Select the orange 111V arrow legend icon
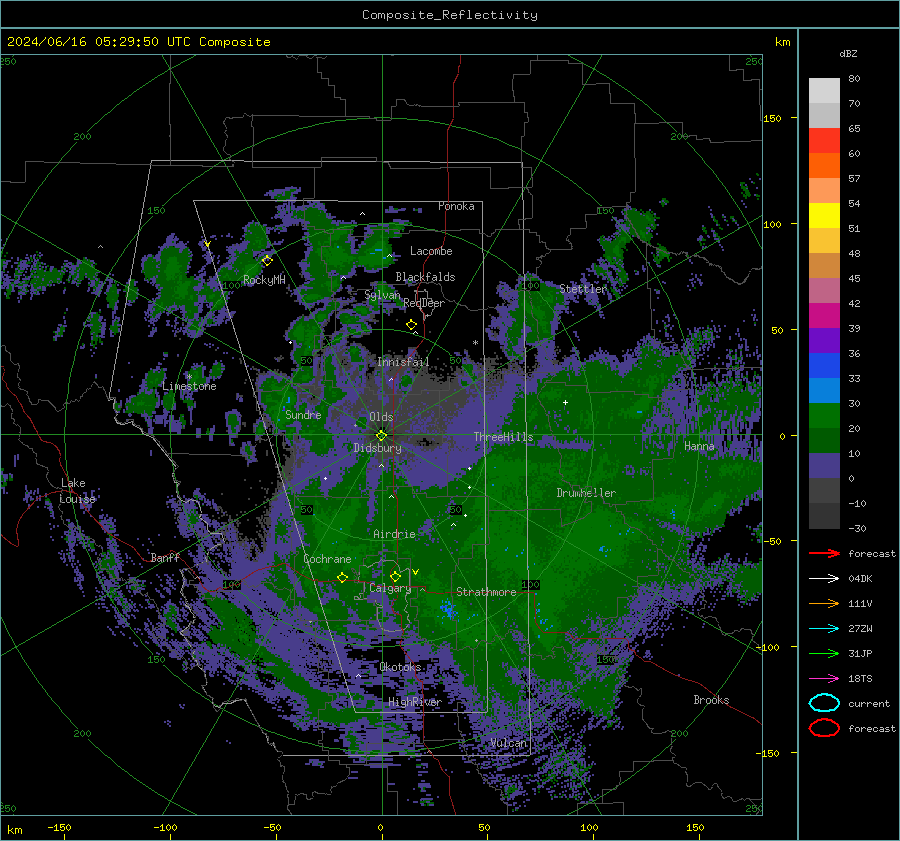This screenshot has height=841, width=900. pyautogui.click(x=824, y=603)
